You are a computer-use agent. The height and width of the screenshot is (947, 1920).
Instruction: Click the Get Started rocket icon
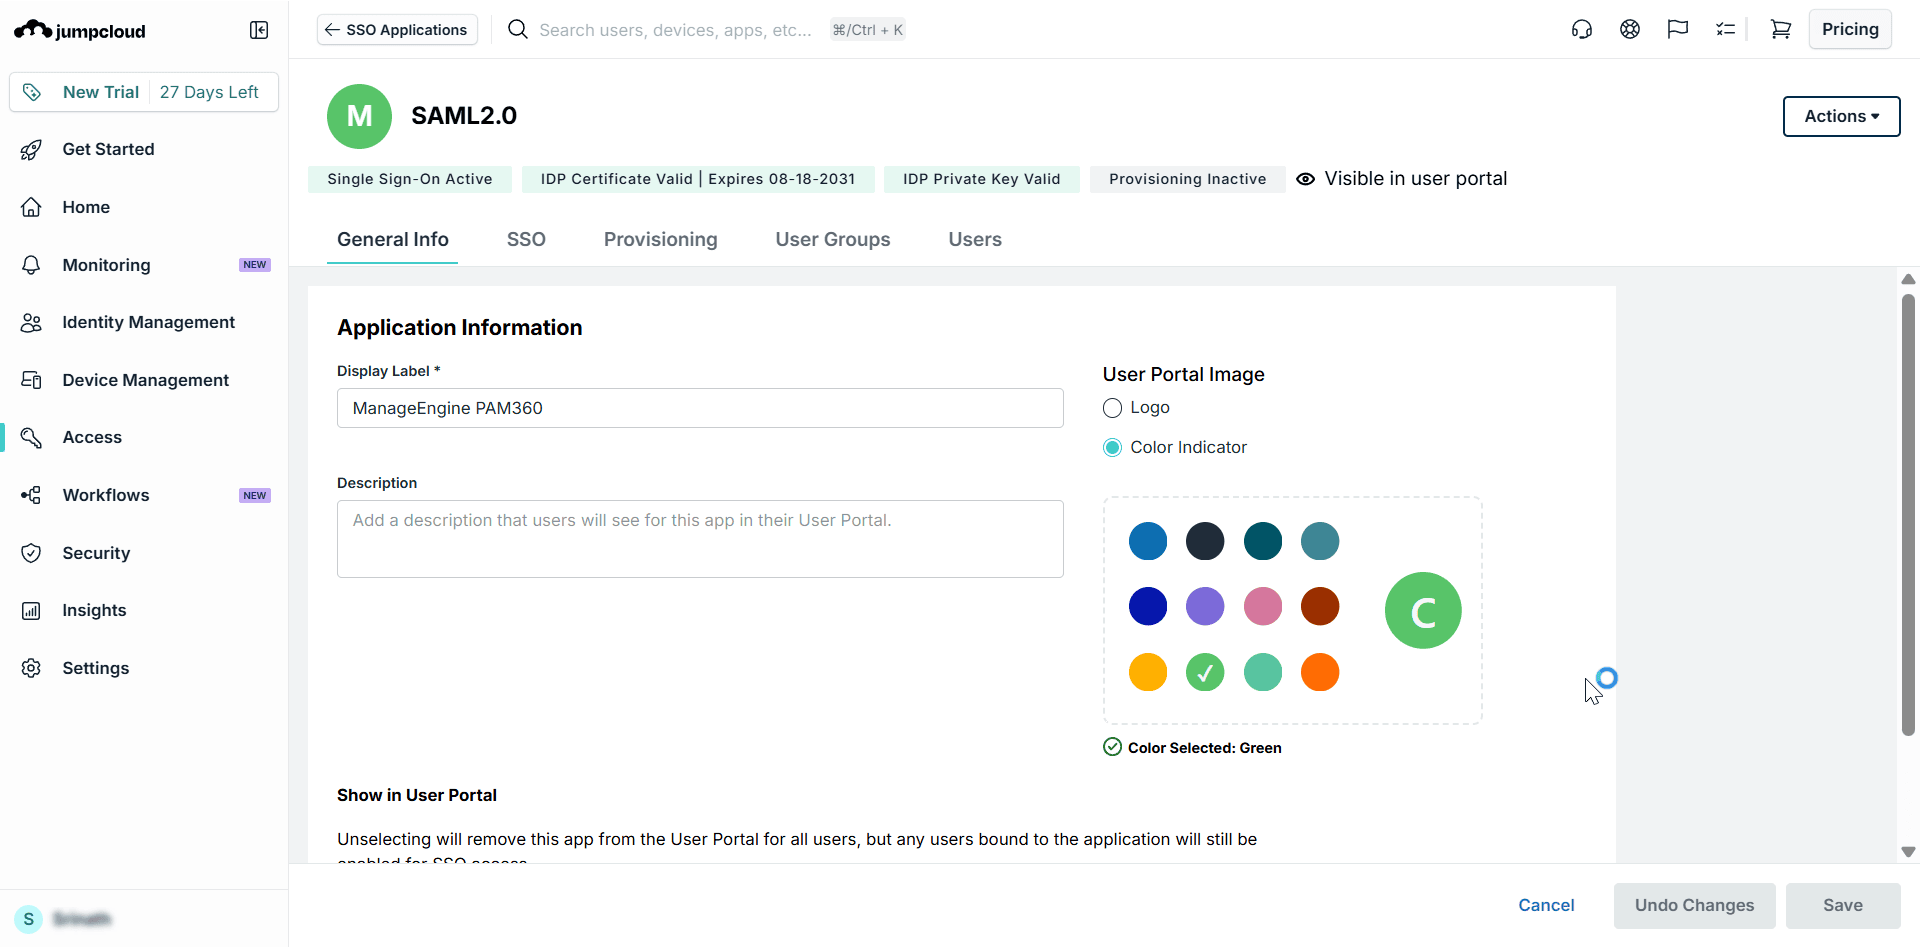[x=32, y=149]
